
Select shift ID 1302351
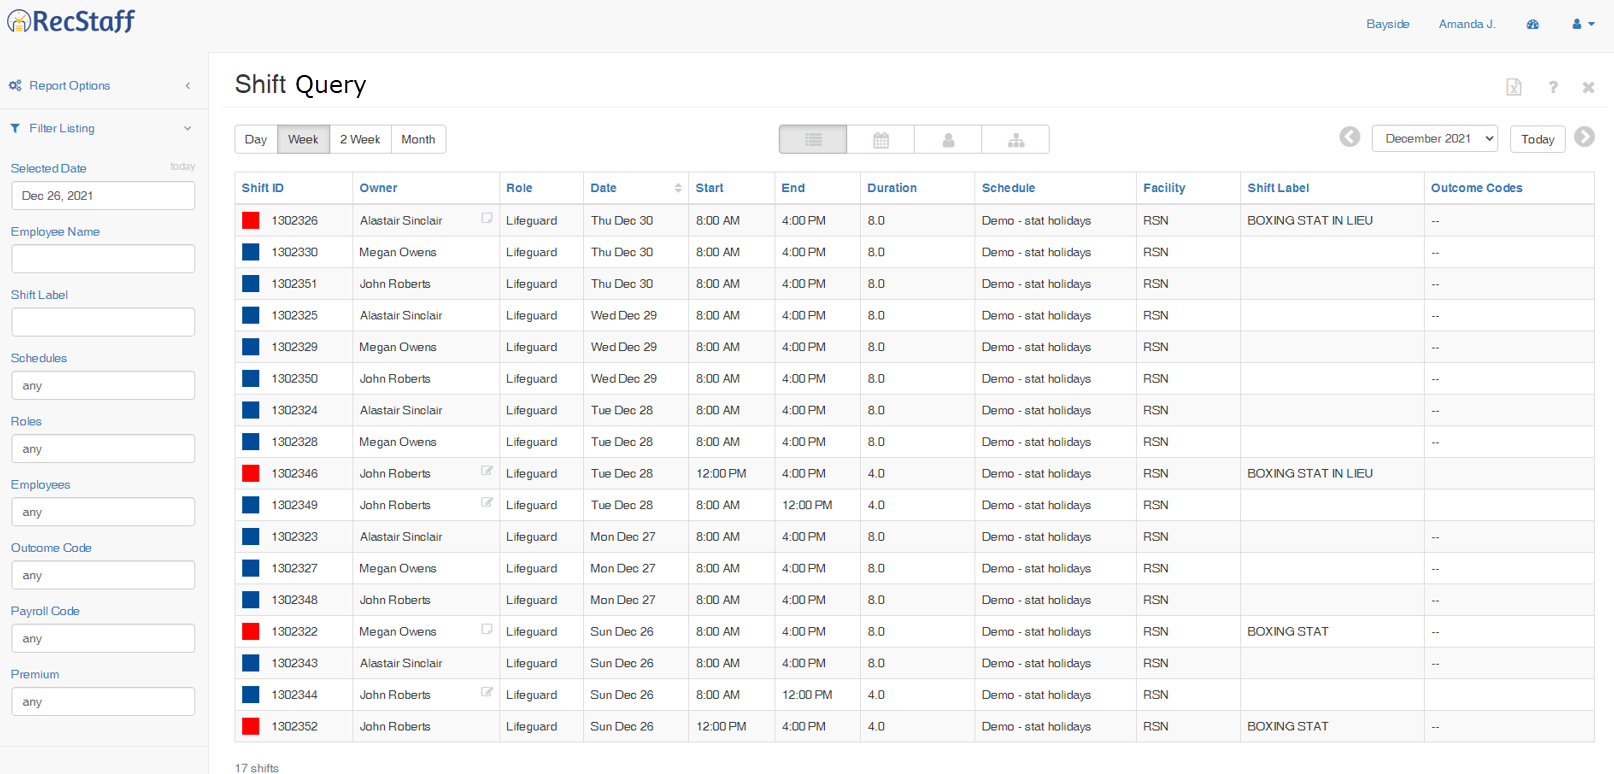coord(295,284)
